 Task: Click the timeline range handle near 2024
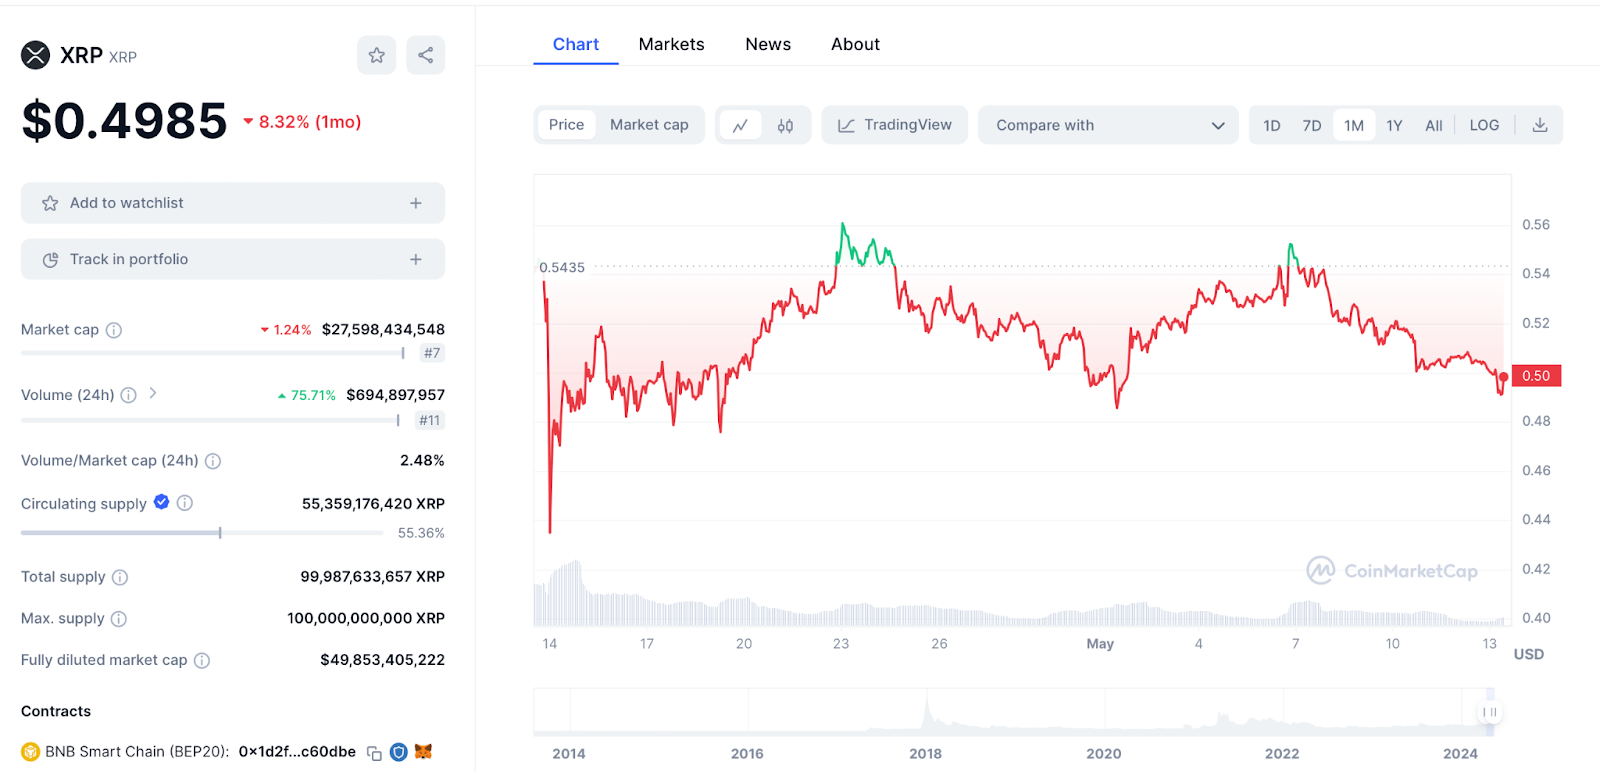[1490, 712]
